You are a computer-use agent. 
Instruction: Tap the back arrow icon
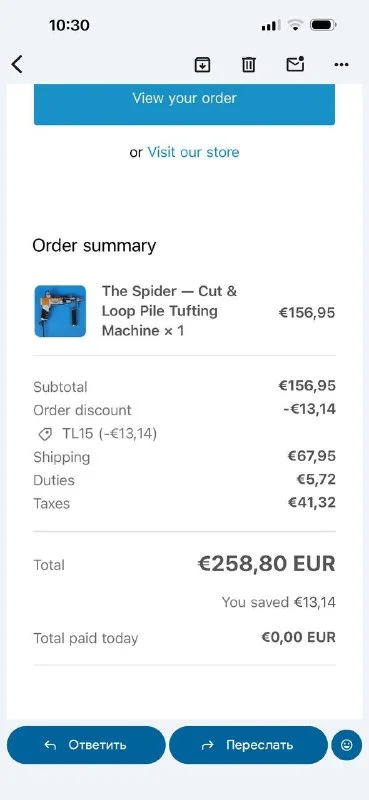(17, 65)
